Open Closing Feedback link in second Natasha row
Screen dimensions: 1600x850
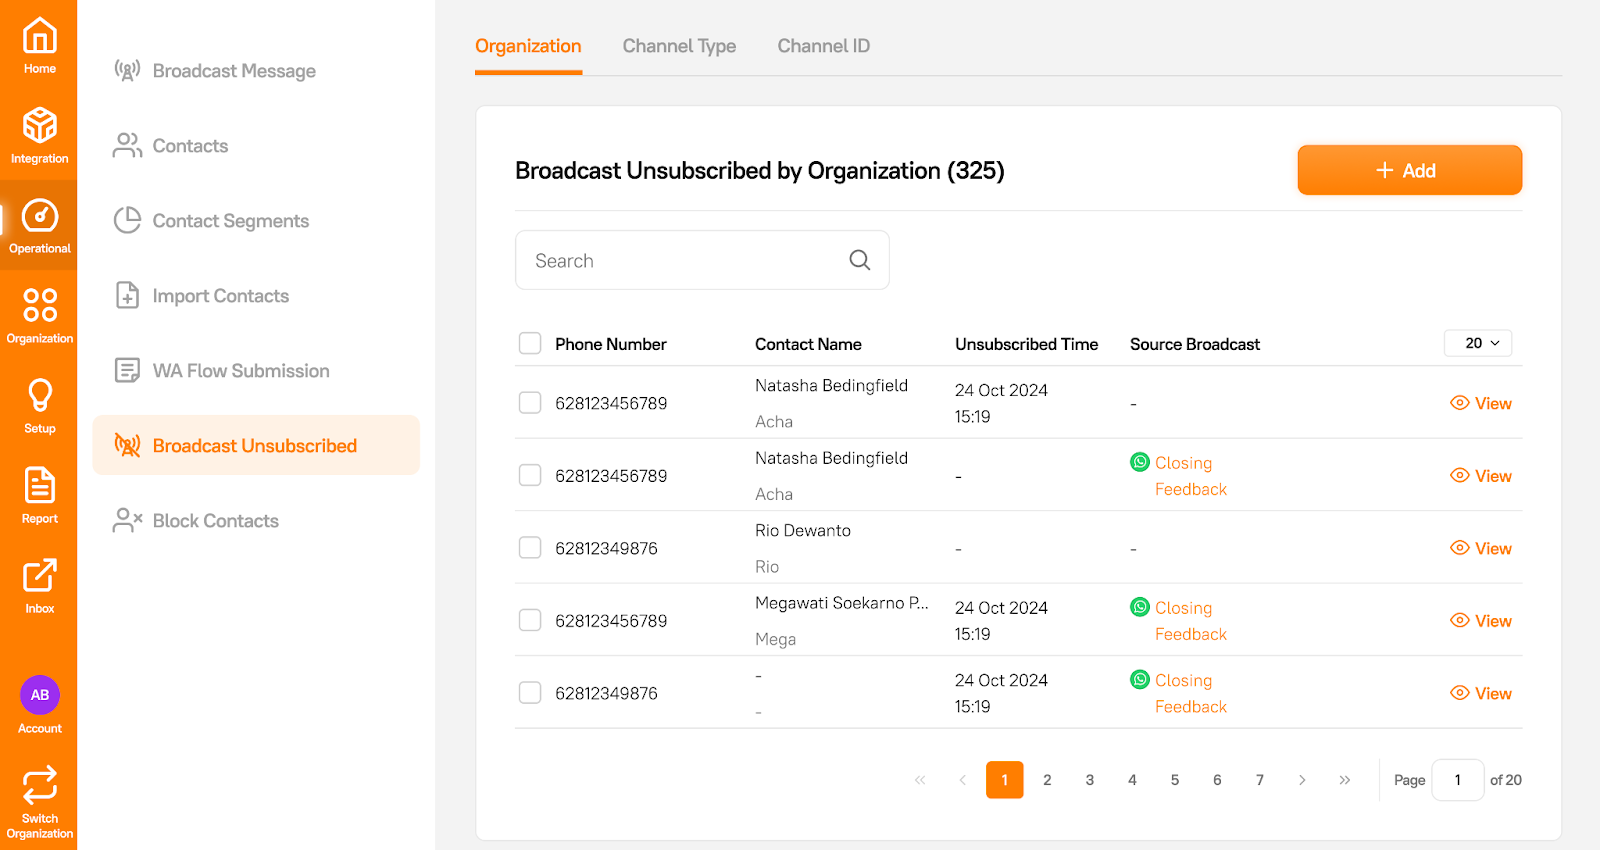point(1191,476)
